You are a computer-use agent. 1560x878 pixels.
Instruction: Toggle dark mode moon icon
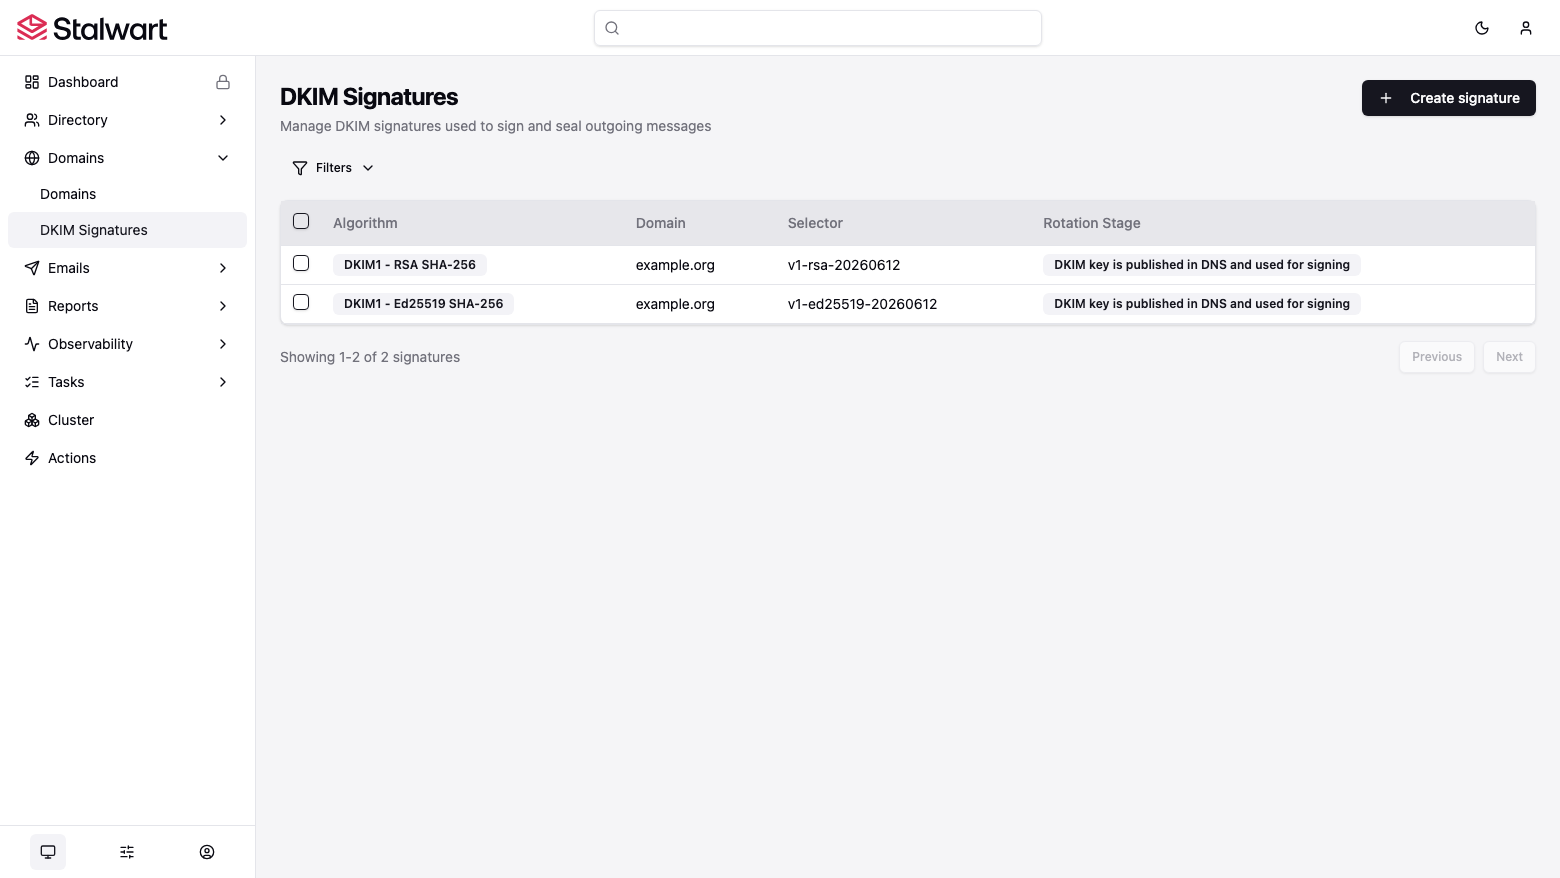tap(1482, 28)
